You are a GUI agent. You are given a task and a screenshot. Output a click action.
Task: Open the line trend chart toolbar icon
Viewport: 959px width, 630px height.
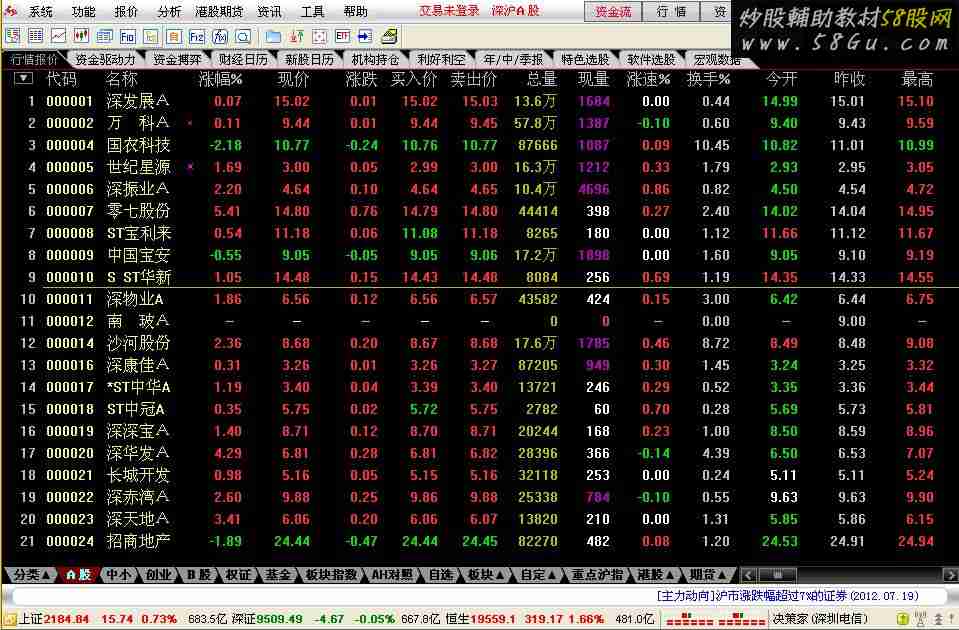tap(59, 37)
